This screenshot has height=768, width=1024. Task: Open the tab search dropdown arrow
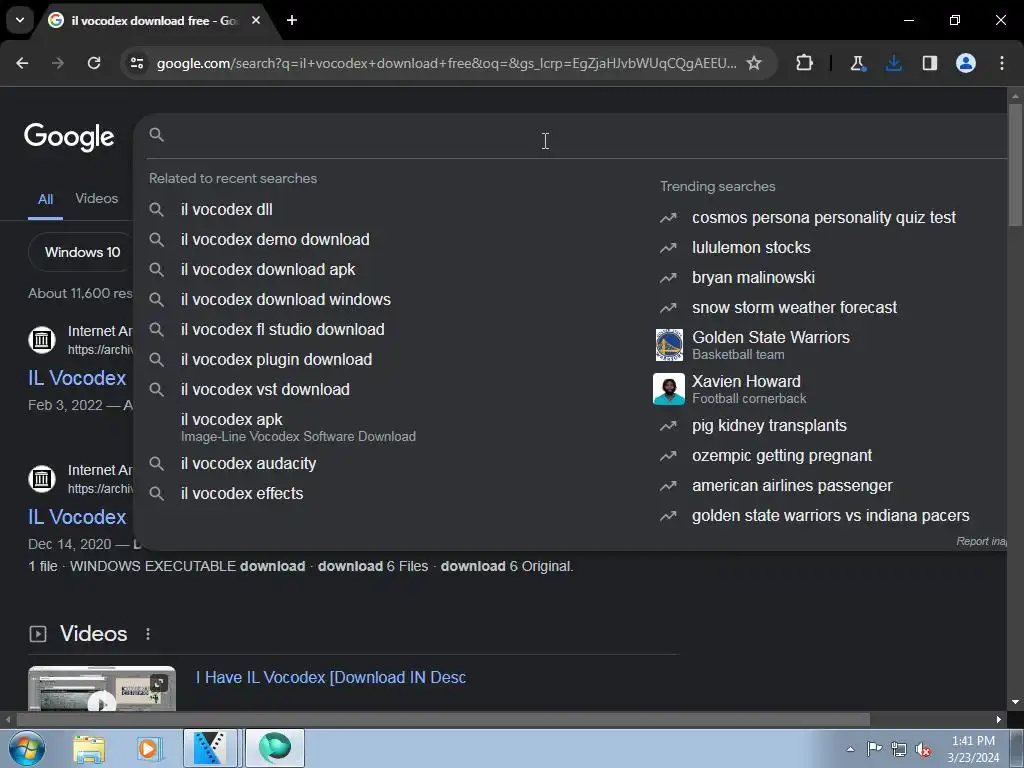[20, 20]
